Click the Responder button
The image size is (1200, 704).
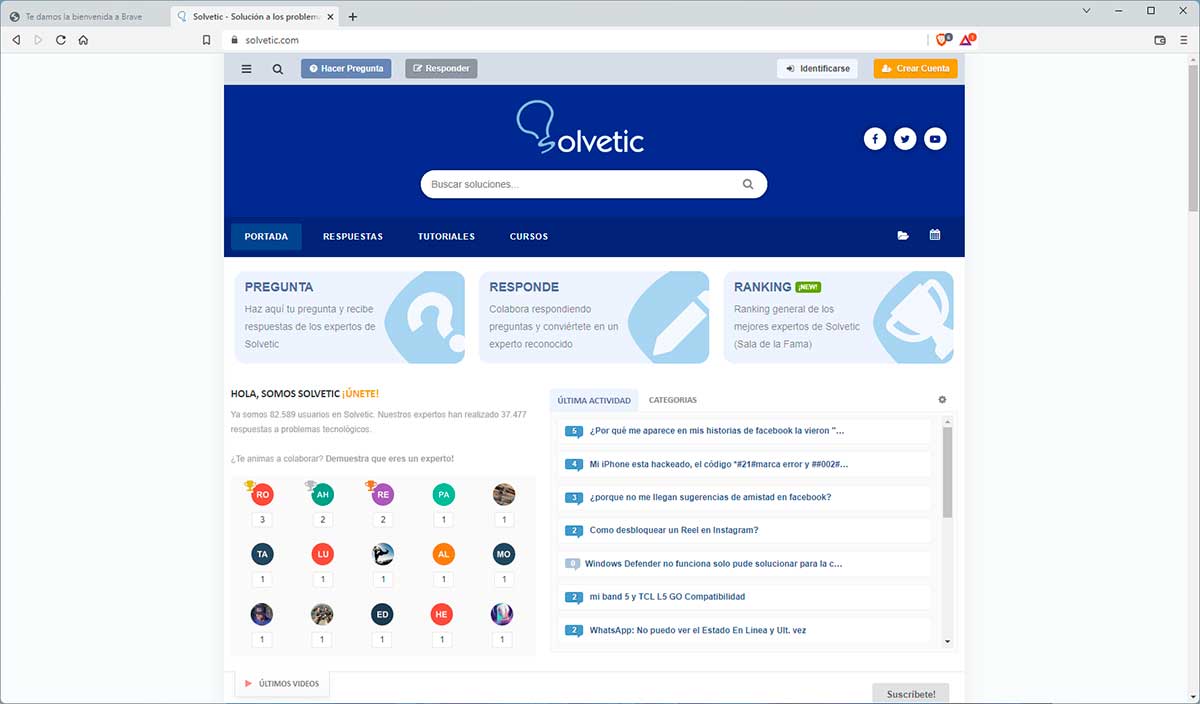coord(441,69)
